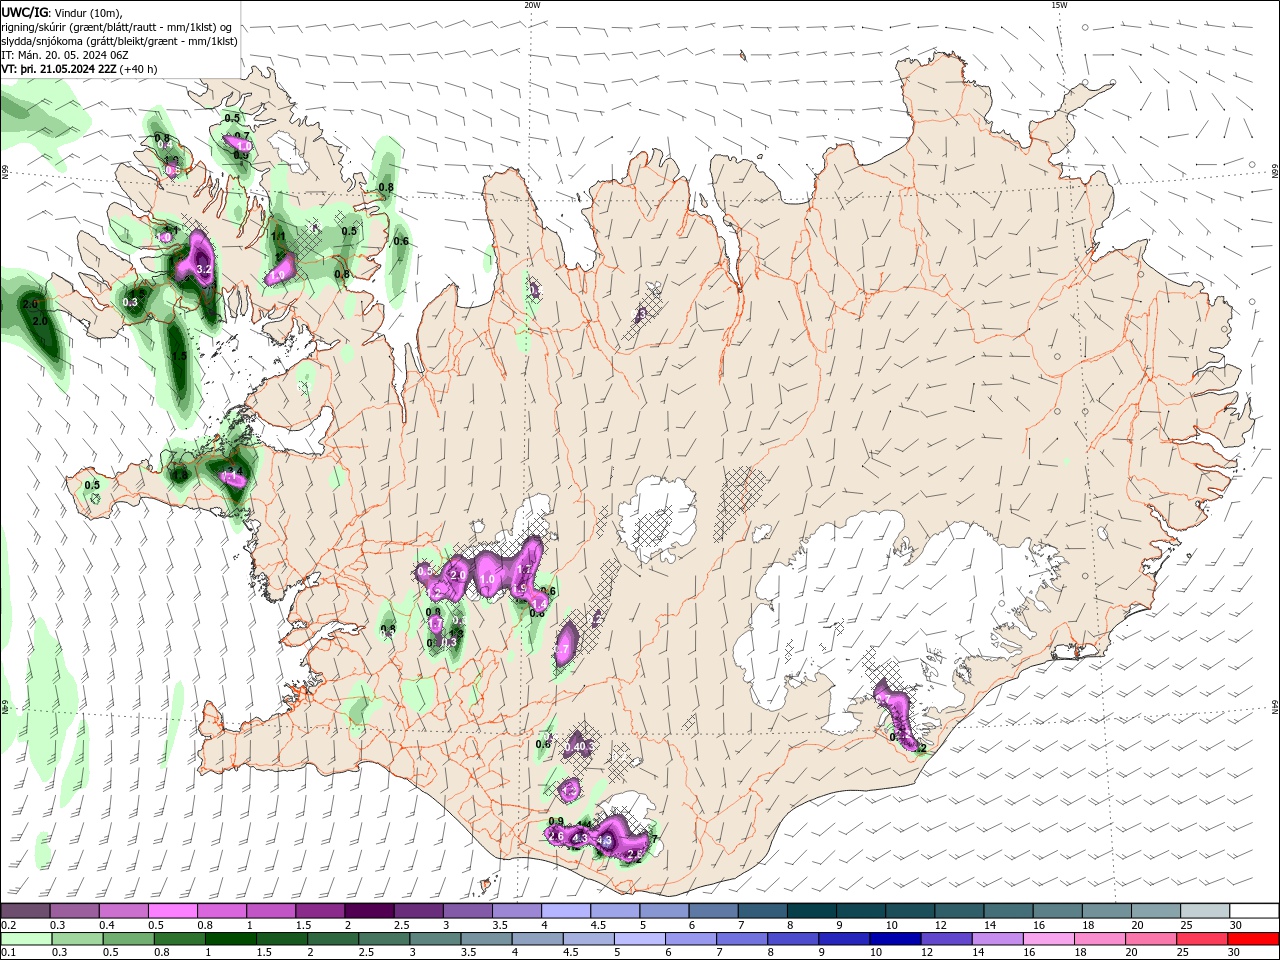Select the top legend swatch labeled 6
The image size is (1280, 960).
pyautogui.click(x=713, y=911)
